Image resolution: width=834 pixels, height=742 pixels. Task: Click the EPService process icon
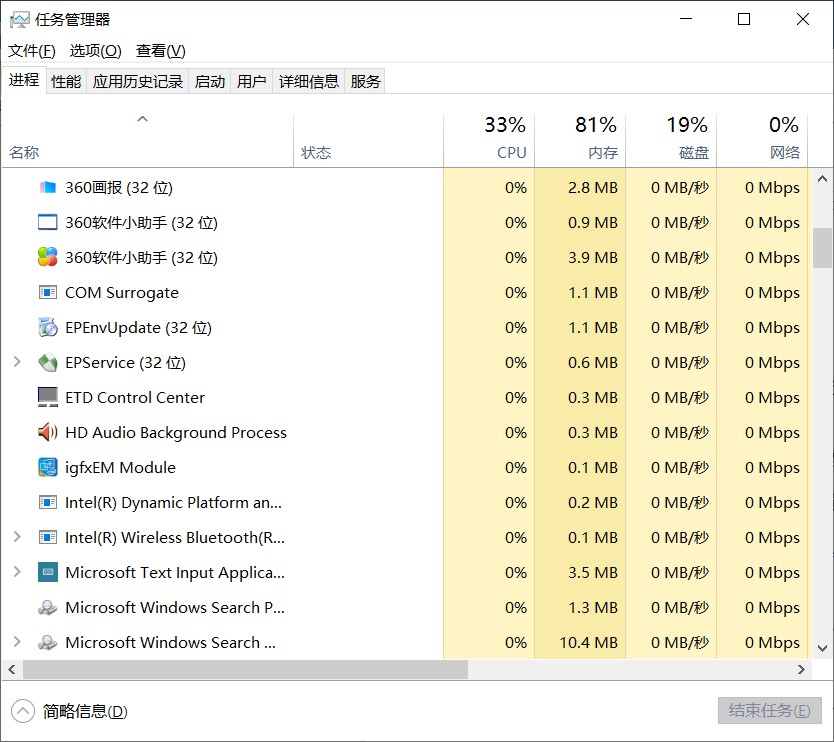tap(48, 363)
